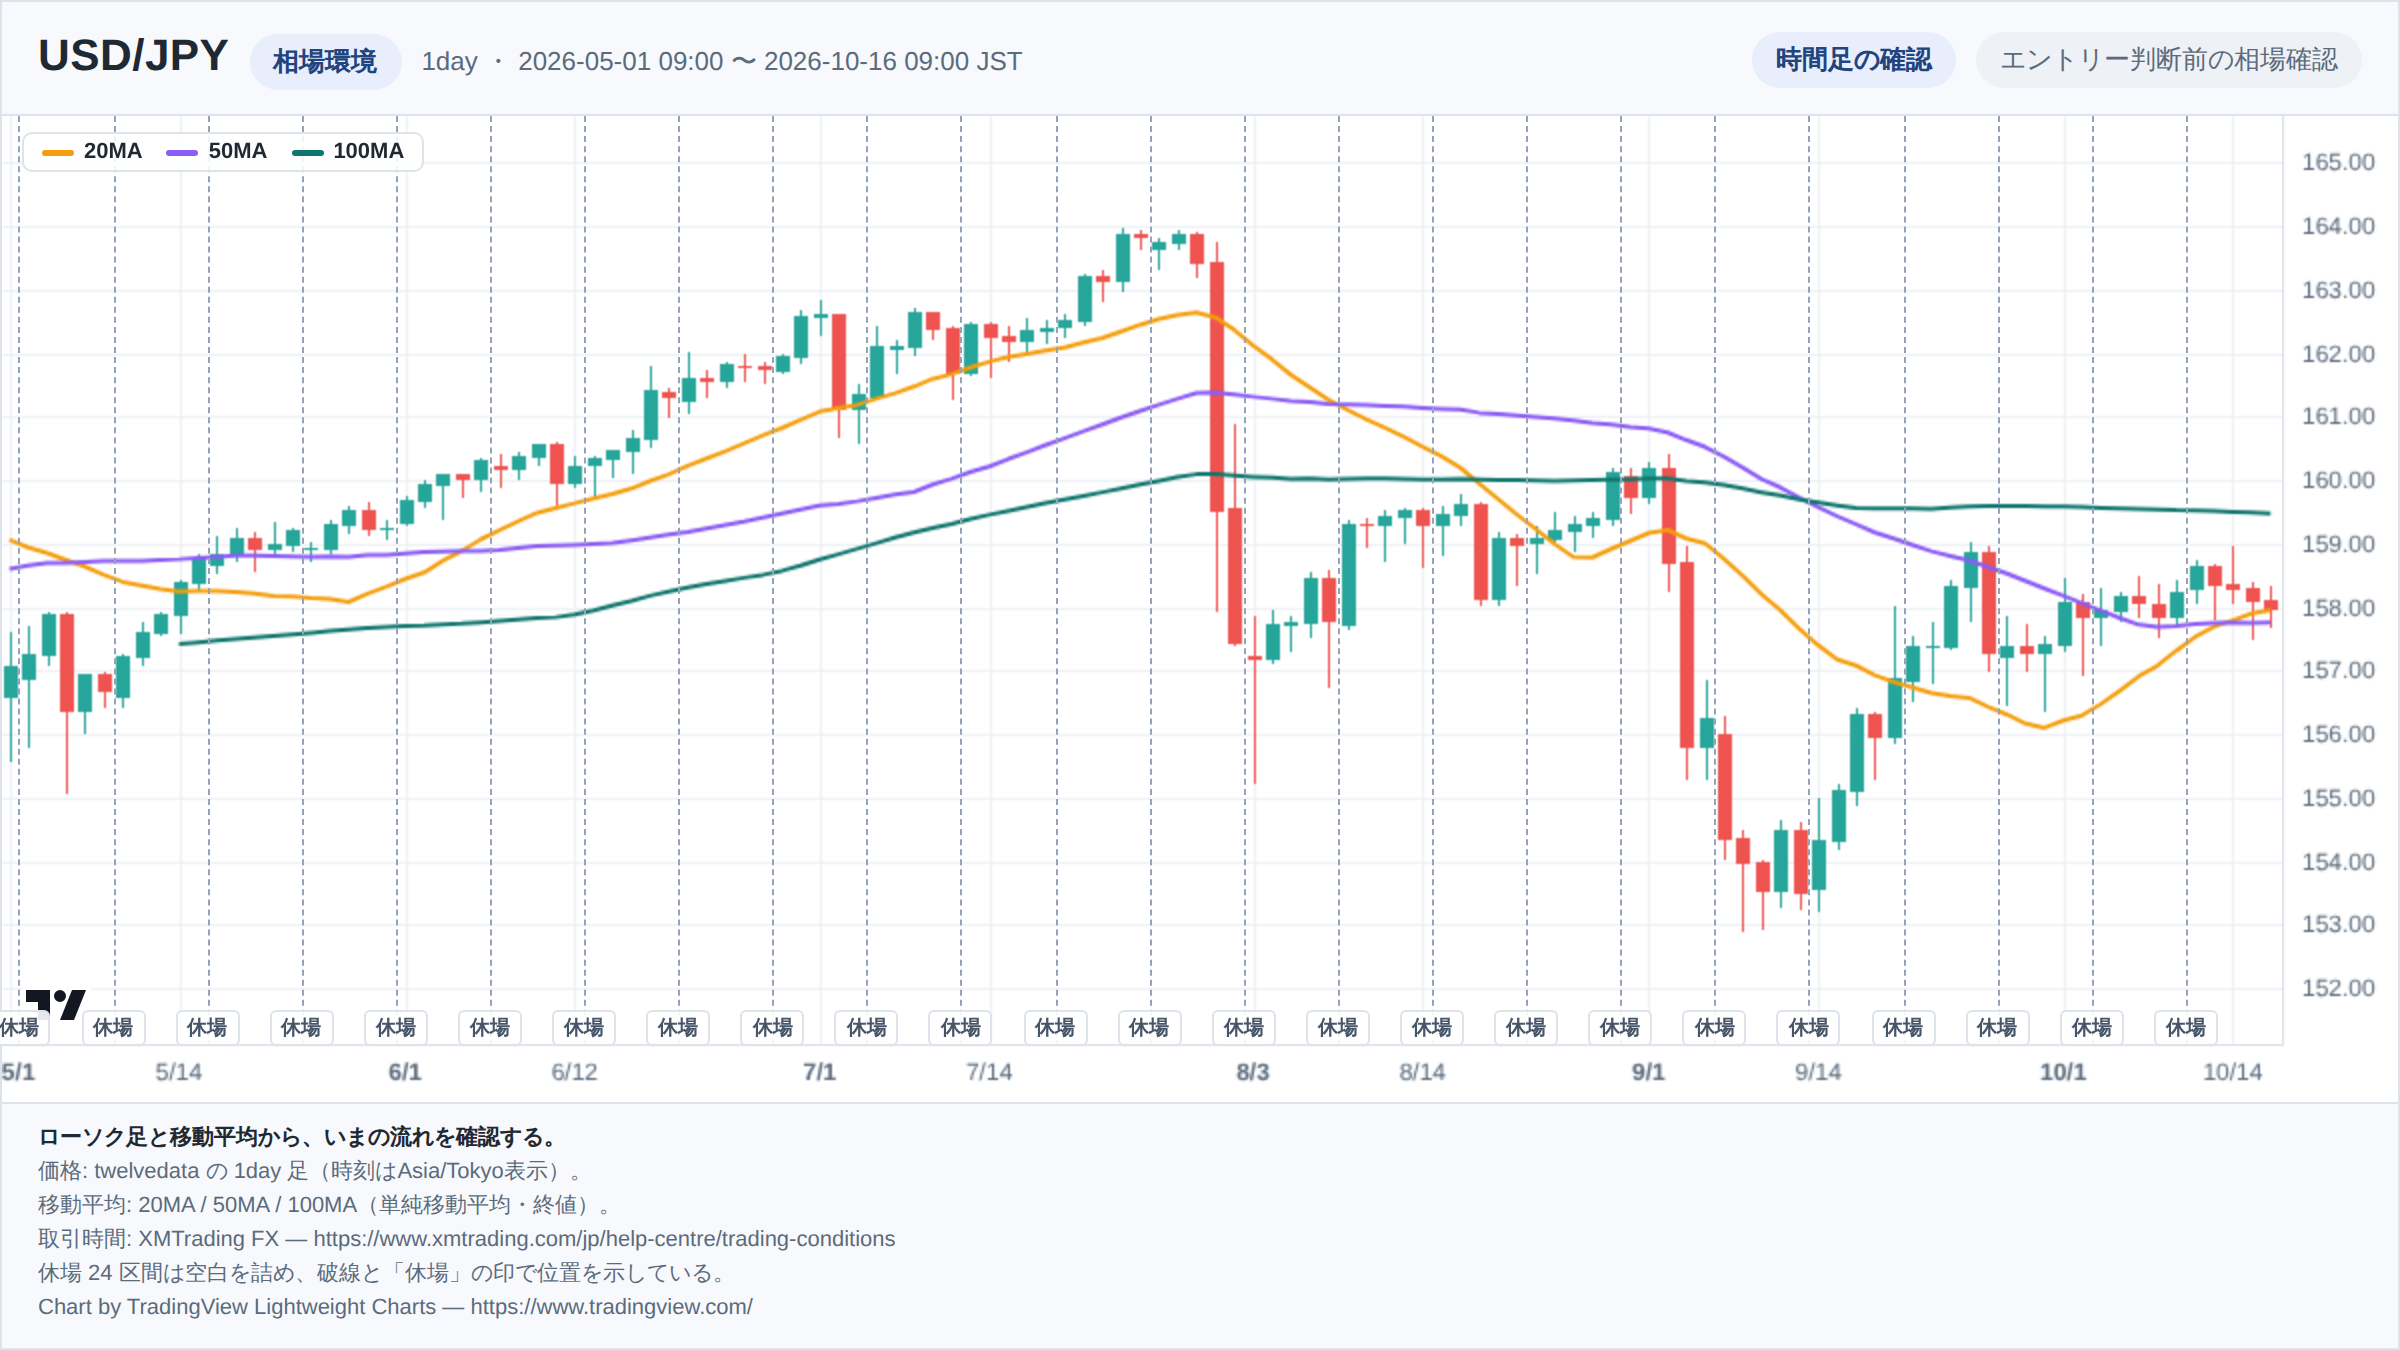The width and height of the screenshot is (2400, 1350).
Task: Click the USD/JPY title
Action: [x=133, y=56]
